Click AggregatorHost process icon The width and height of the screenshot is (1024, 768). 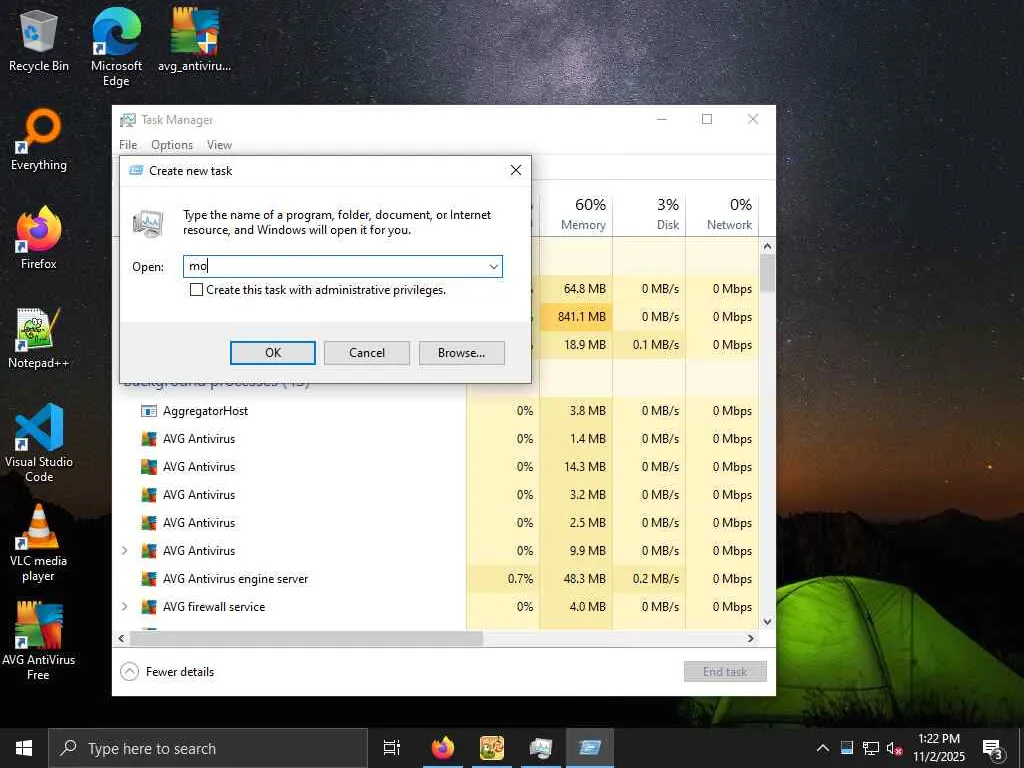click(149, 411)
